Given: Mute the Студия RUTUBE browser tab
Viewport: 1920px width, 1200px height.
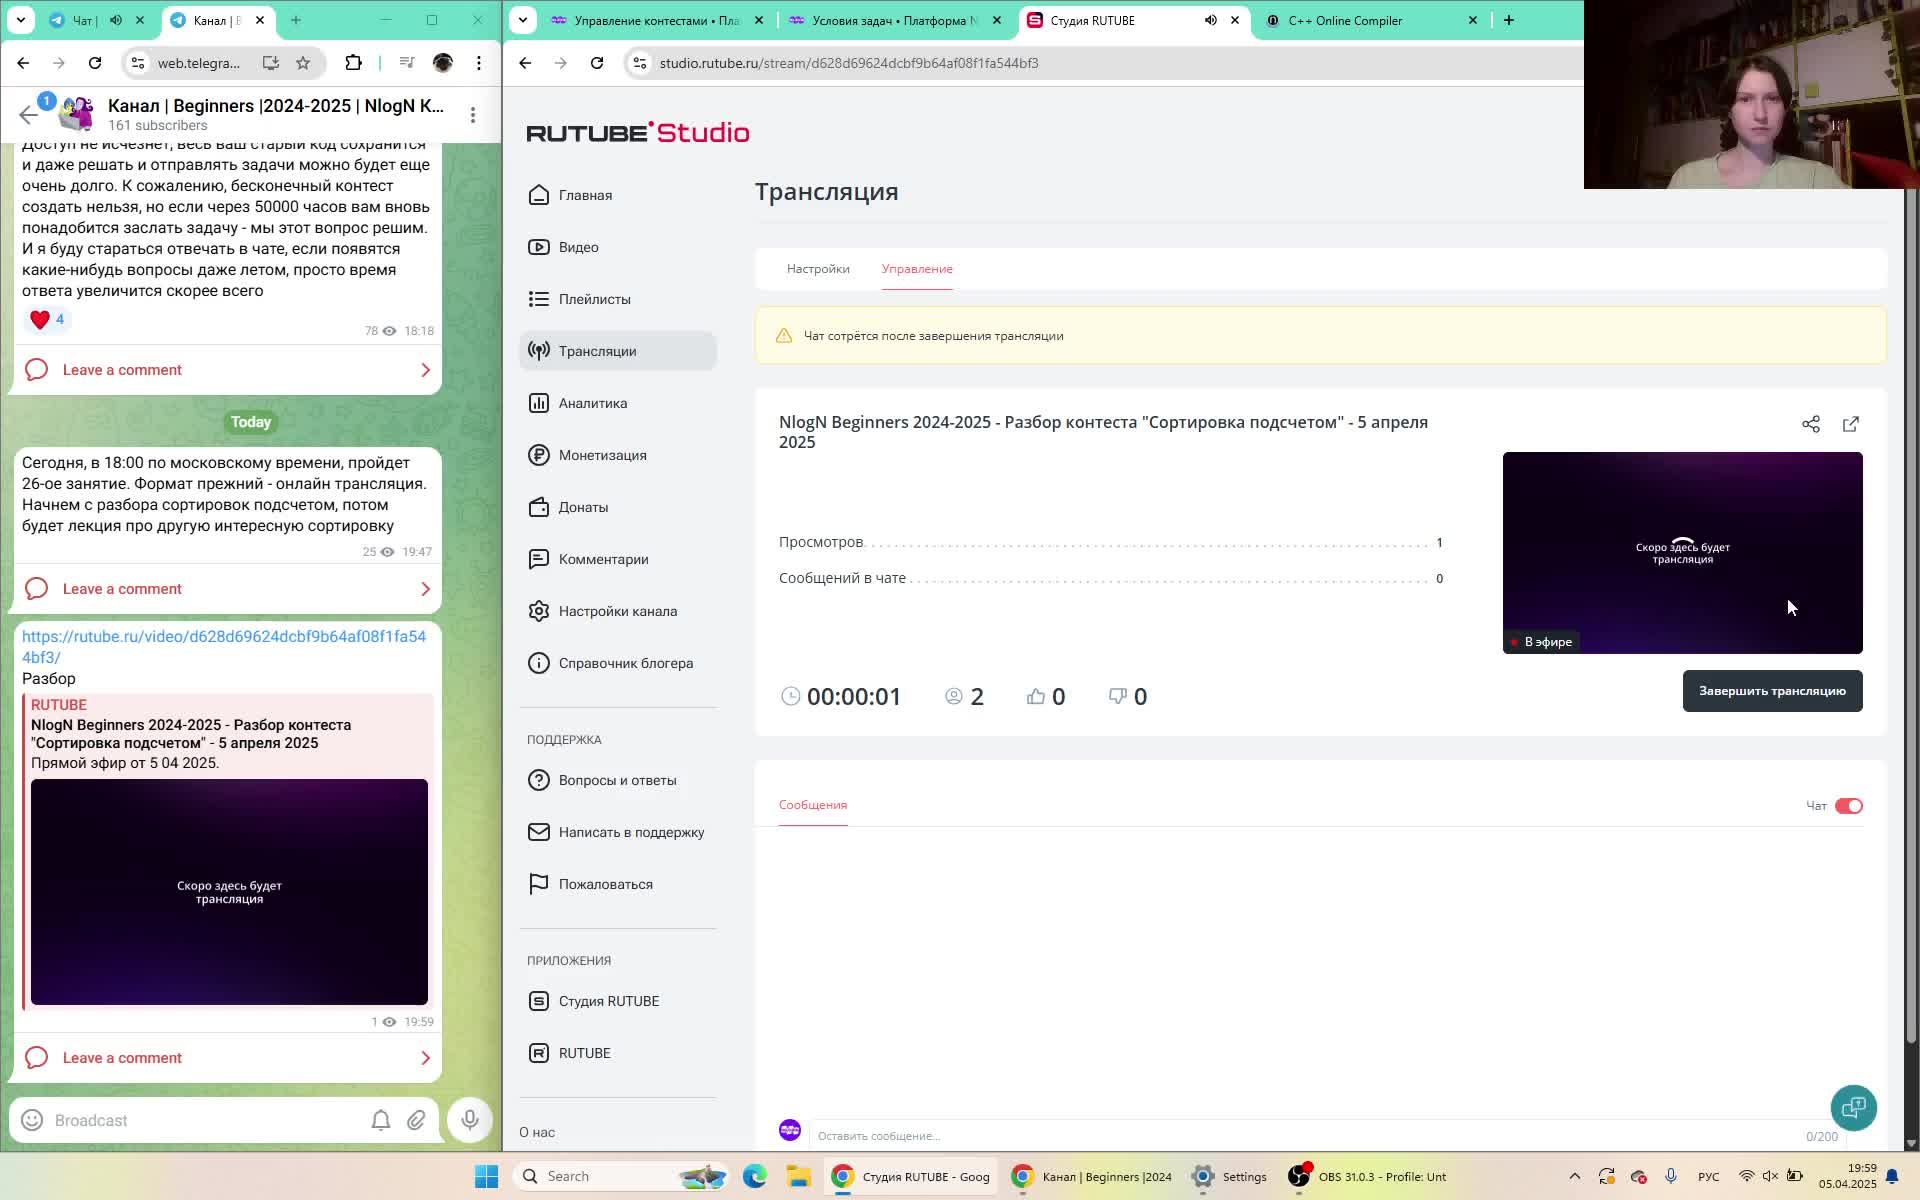Looking at the screenshot, I should [1209, 20].
